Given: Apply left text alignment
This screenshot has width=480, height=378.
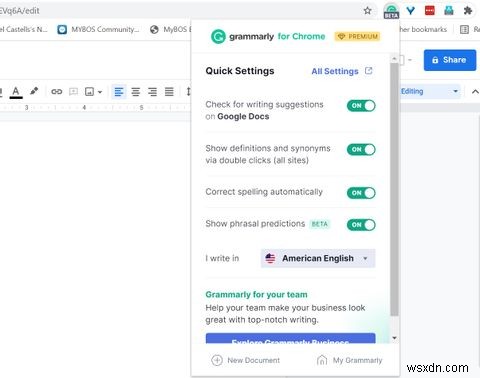Looking at the screenshot, I should pyautogui.click(x=119, y=92).
